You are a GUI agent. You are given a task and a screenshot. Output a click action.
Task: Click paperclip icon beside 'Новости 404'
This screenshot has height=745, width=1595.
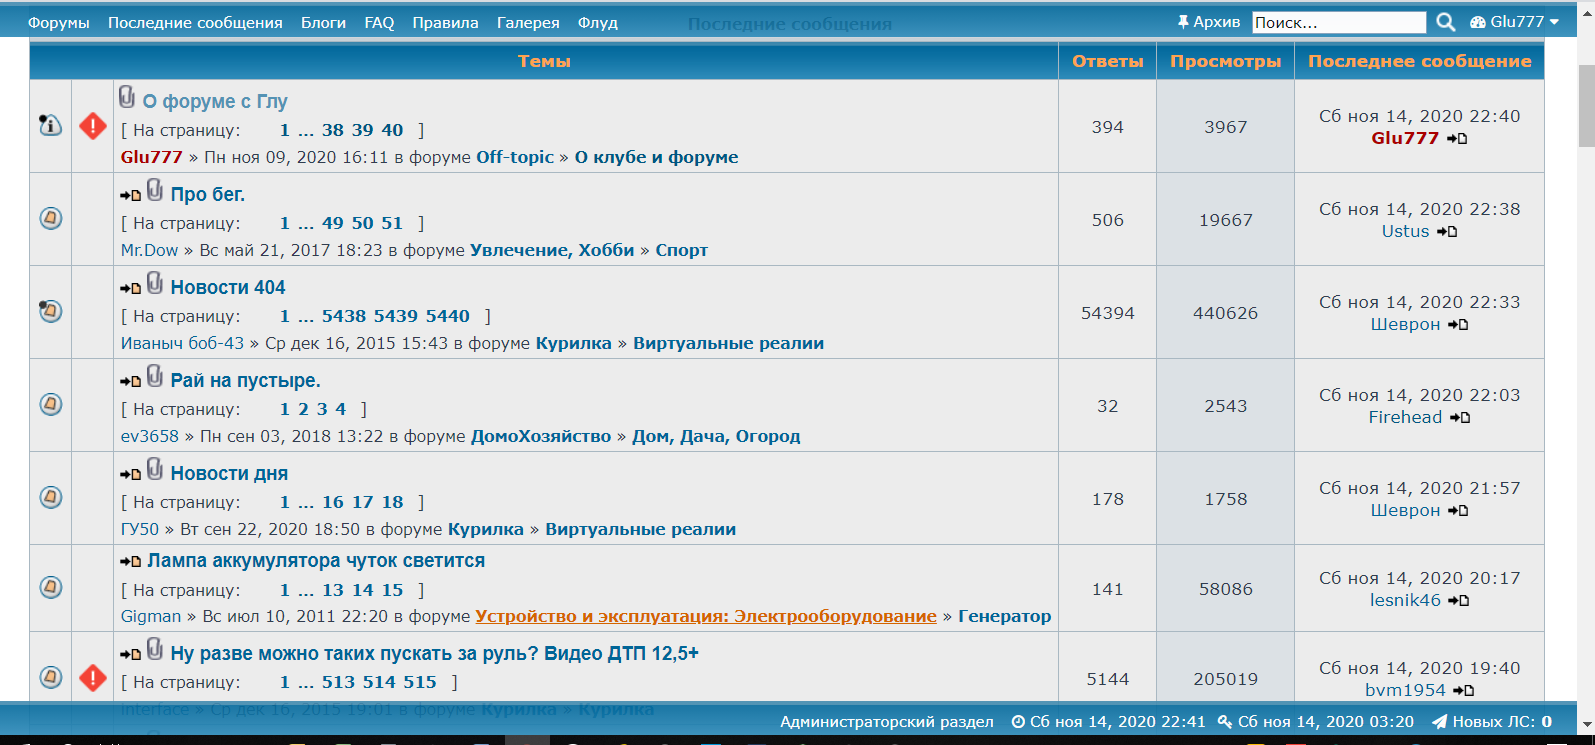coord(155,283)
